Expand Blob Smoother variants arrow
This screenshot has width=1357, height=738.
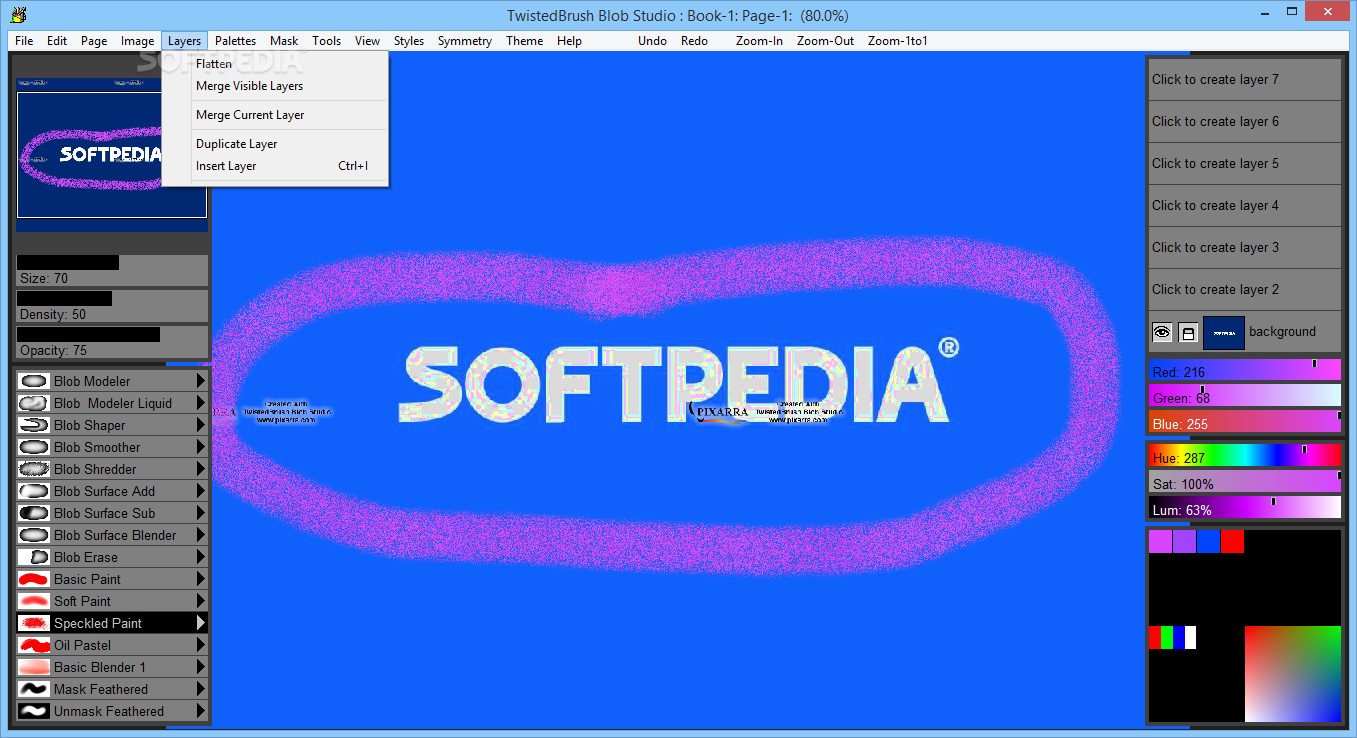[201, 447]
